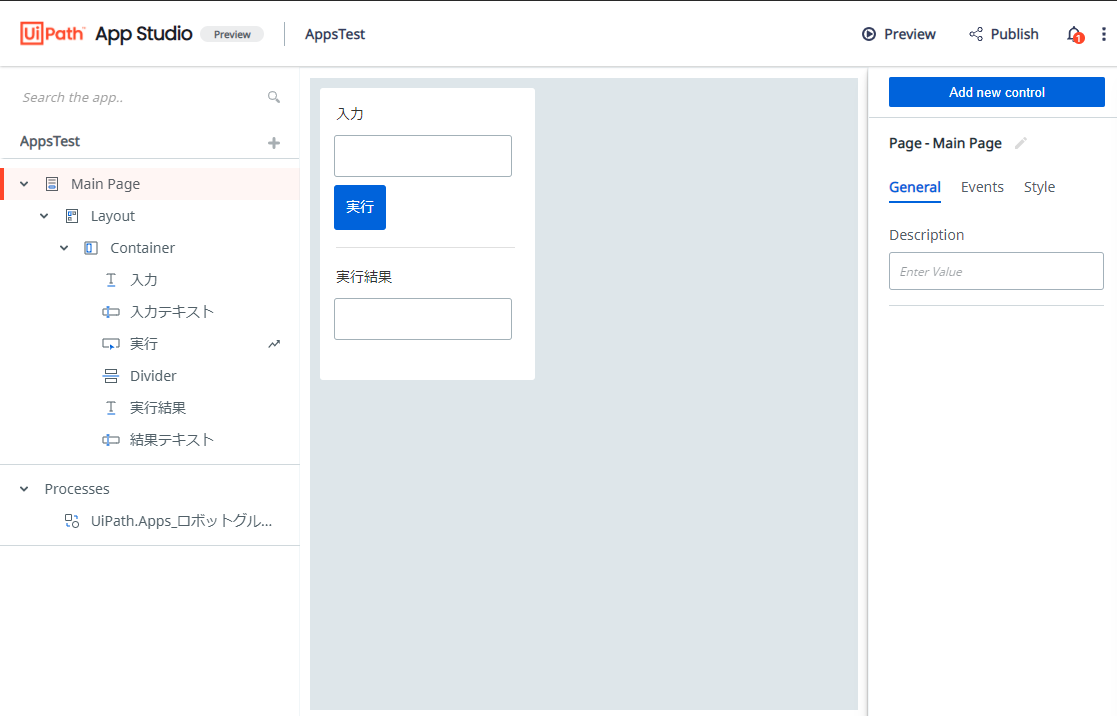1117x716 pixels.
Task: Click the pencil icon to rename page
Action: click(x=1021, y=143)
